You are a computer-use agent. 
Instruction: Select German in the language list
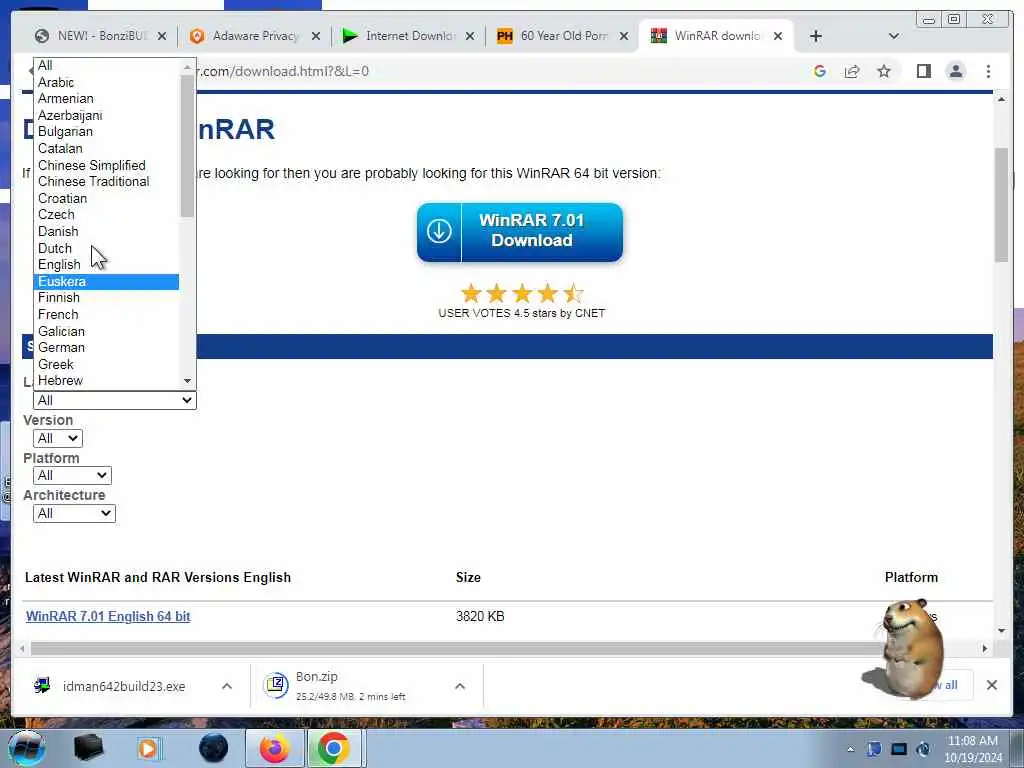pyautogui.click(x=106, y=347)
